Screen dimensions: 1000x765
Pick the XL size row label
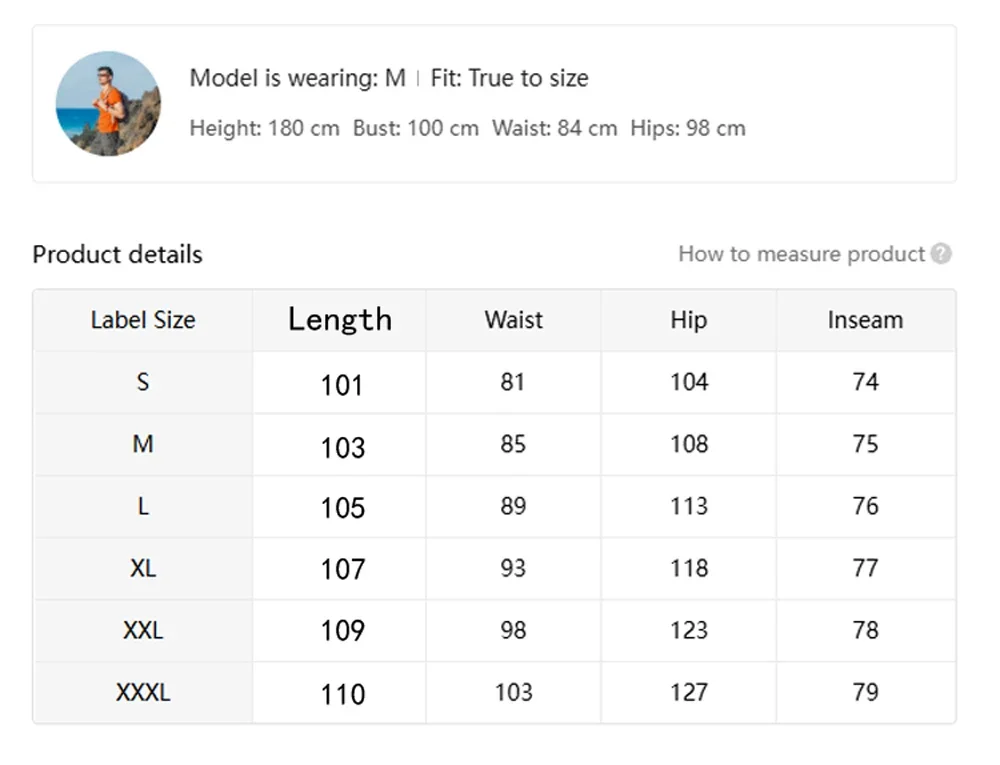pos(143,568)
